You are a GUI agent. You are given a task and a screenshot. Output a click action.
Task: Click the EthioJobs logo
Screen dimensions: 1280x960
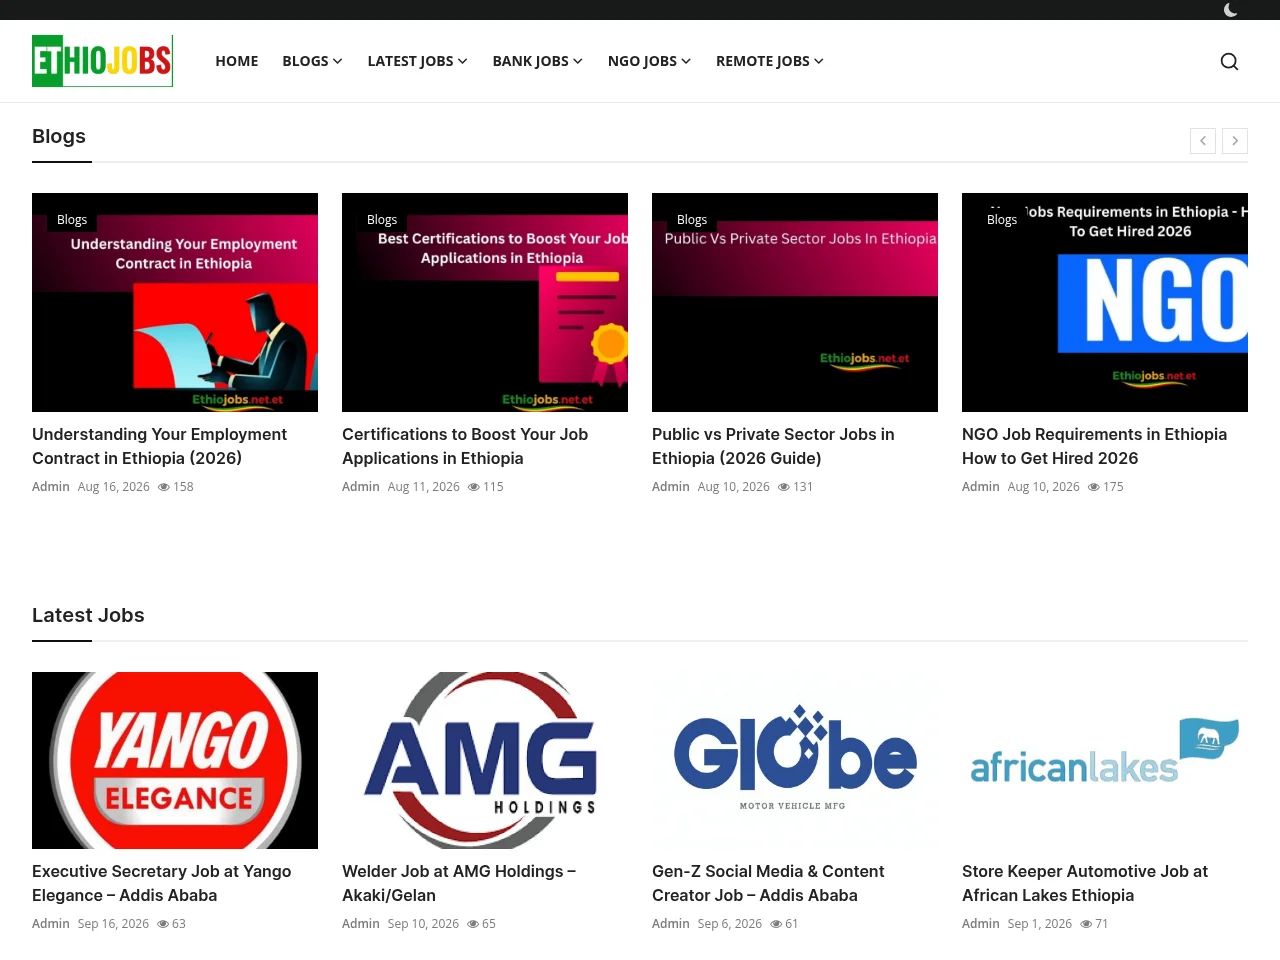click(x=102, y=61)
